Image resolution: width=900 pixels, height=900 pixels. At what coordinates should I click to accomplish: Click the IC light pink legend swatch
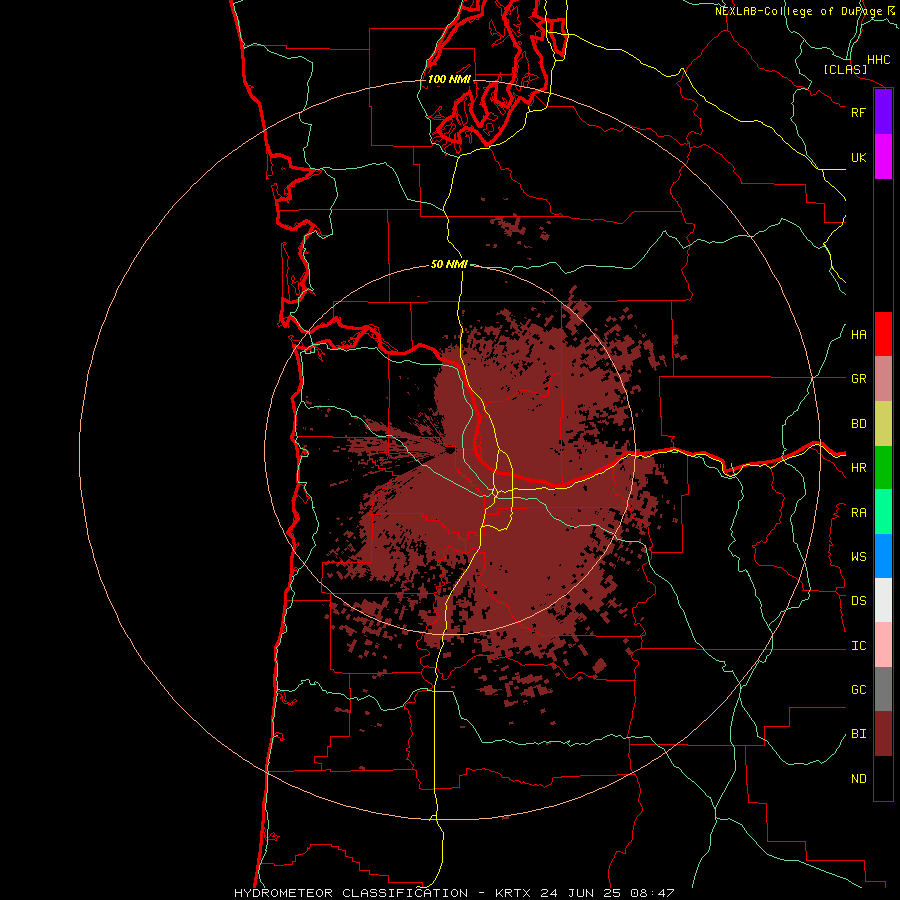(883, 645)
